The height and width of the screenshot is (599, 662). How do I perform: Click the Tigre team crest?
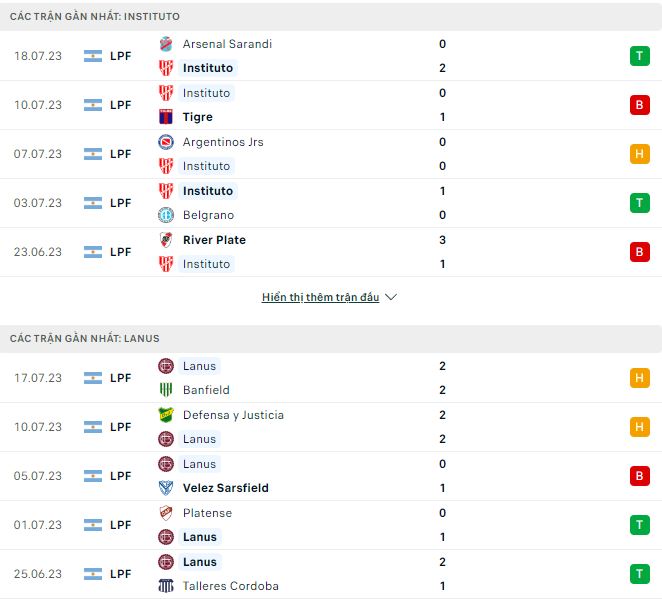[166, 117]
